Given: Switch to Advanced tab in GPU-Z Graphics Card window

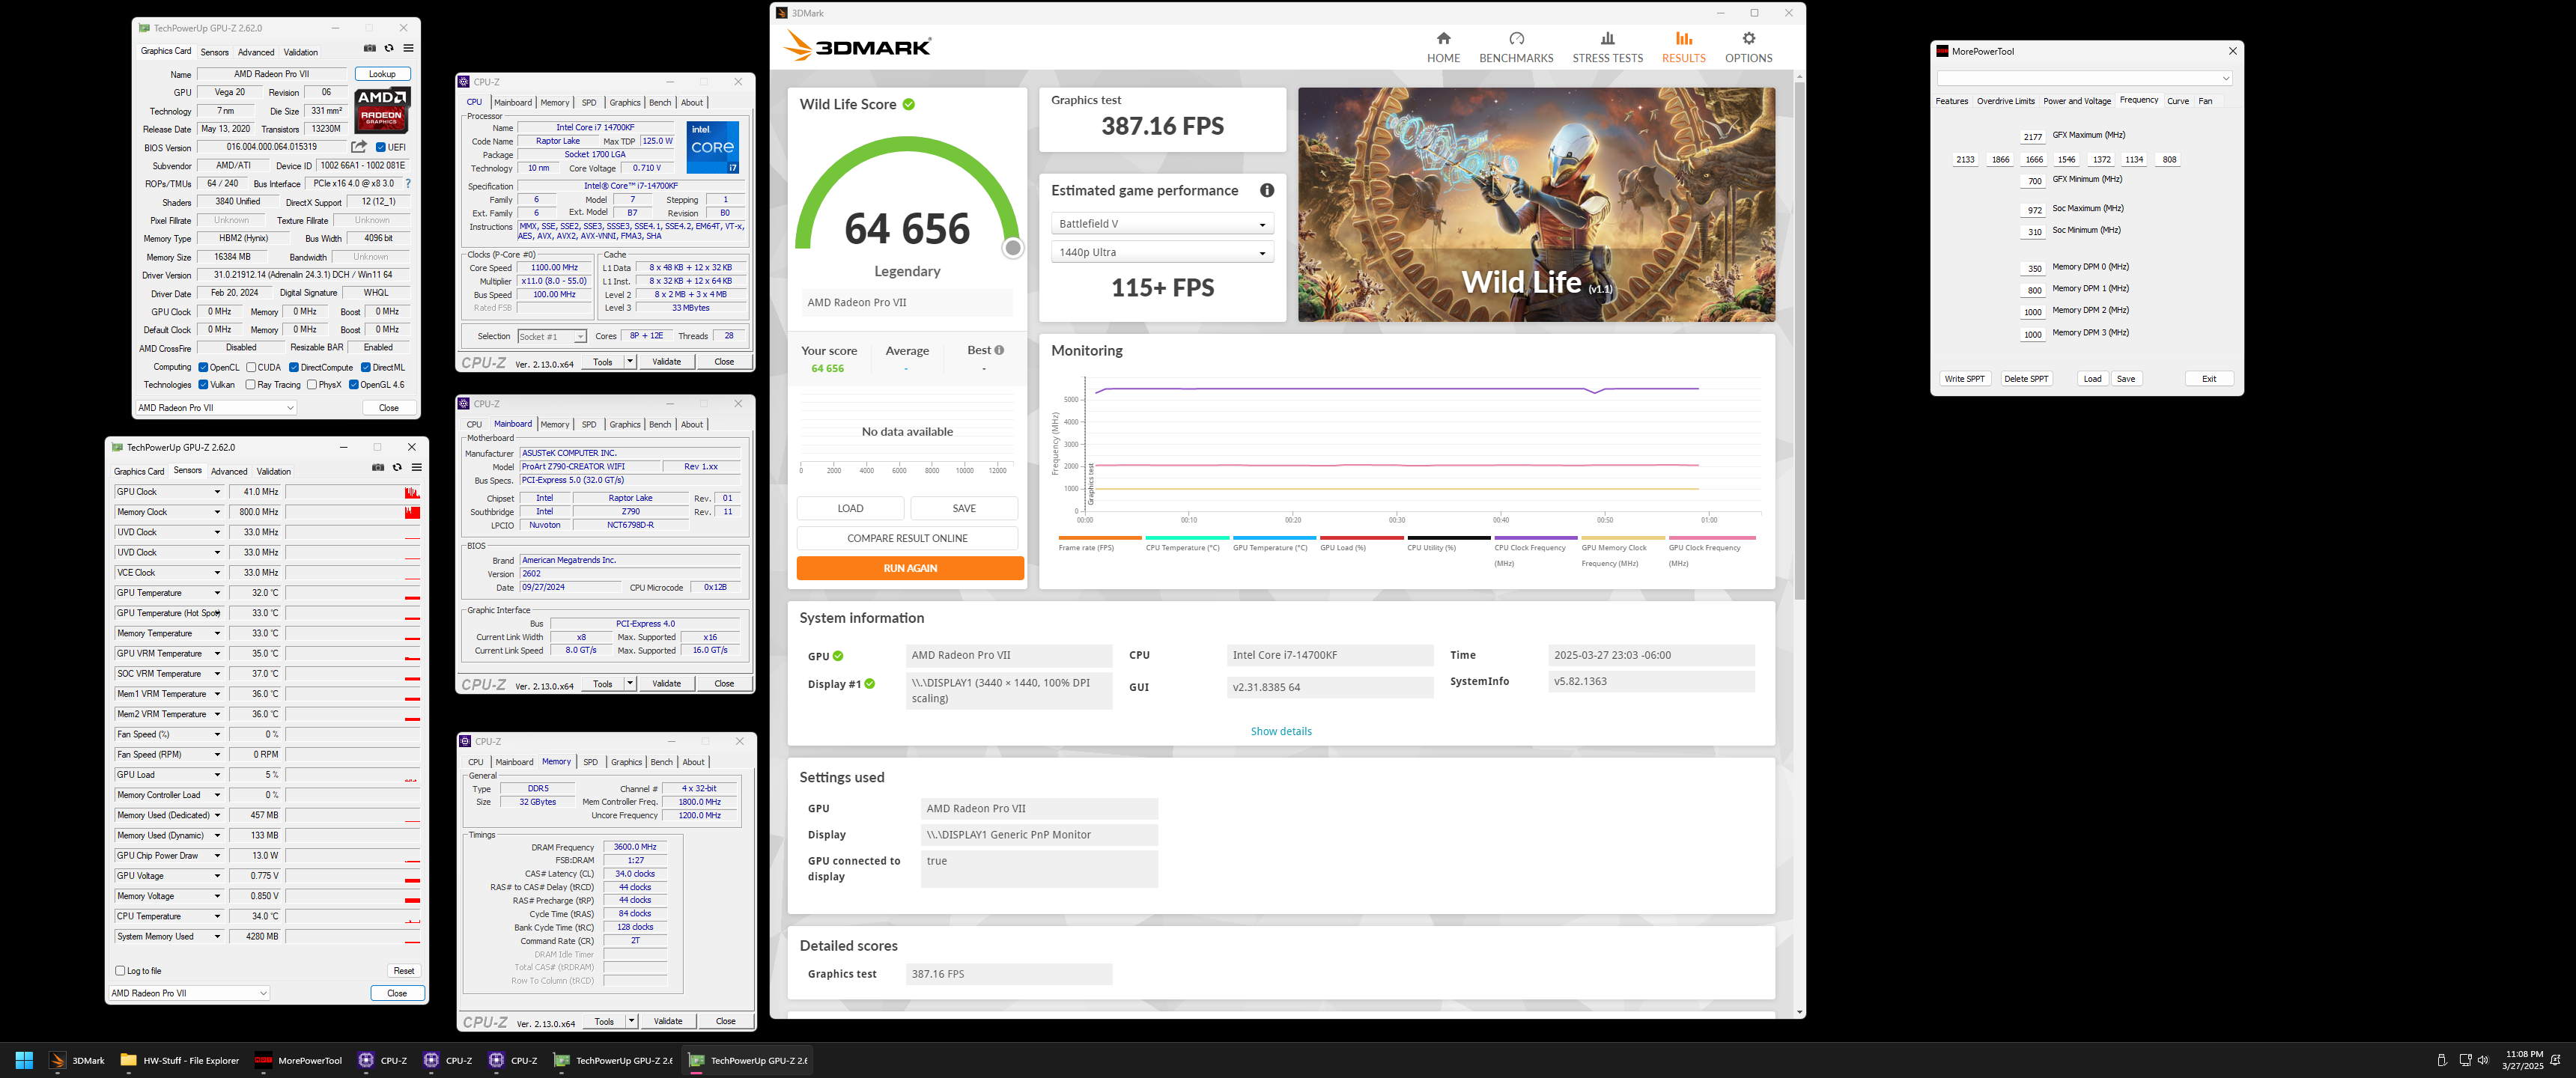Looking at the screenshot, I should coord(256,52).
